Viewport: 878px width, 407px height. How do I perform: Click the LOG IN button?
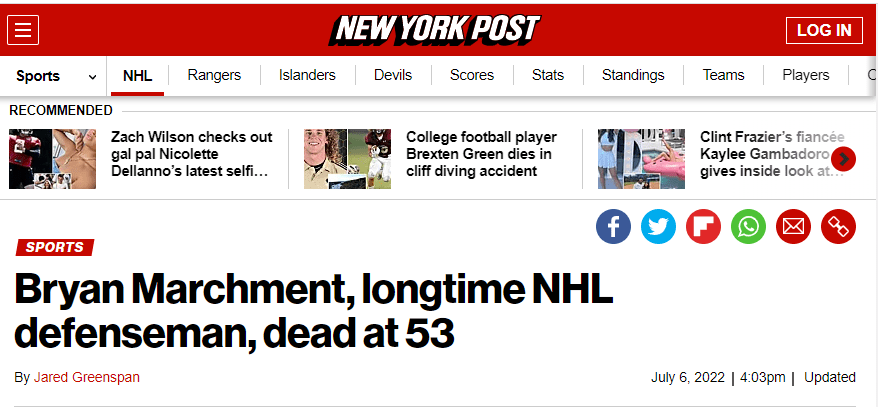823,30
